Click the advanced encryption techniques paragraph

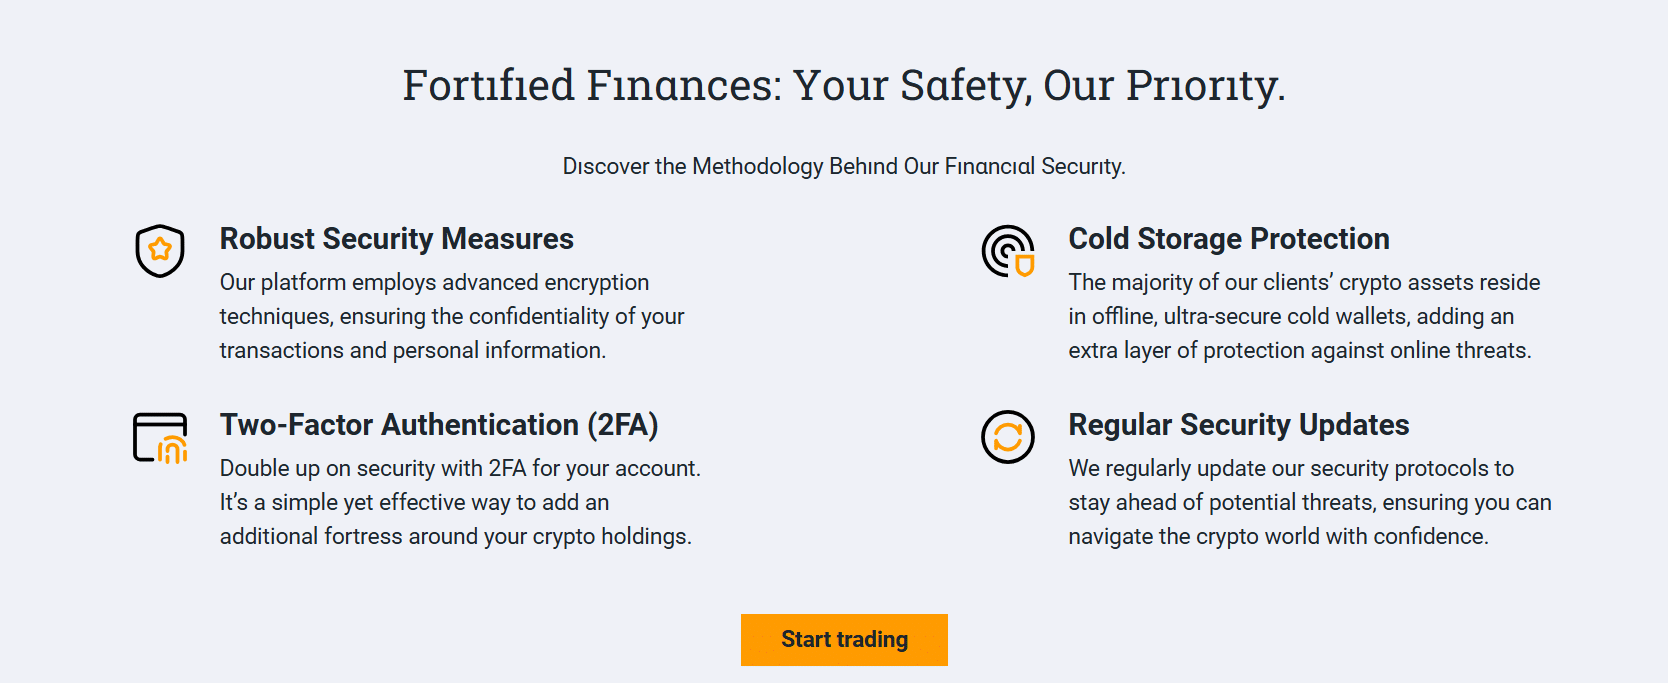(x=452, y=316)
